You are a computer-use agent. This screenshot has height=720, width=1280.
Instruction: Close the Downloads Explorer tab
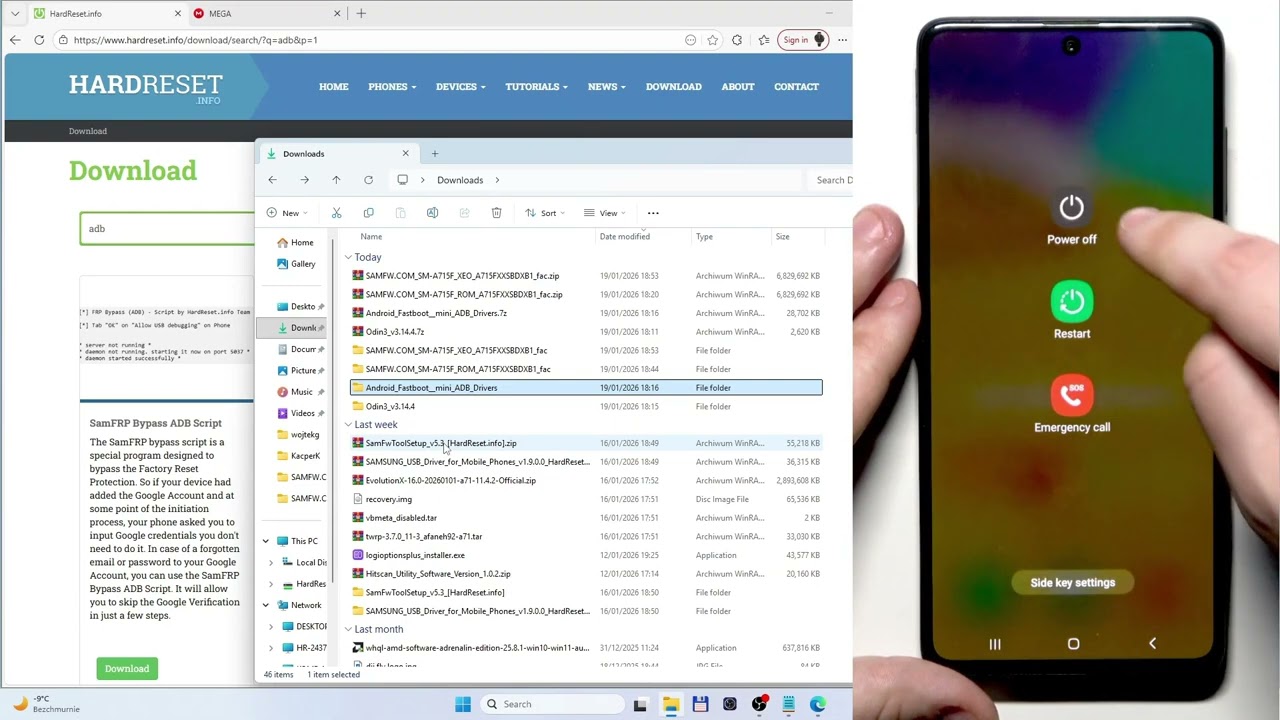pos(405,153)
